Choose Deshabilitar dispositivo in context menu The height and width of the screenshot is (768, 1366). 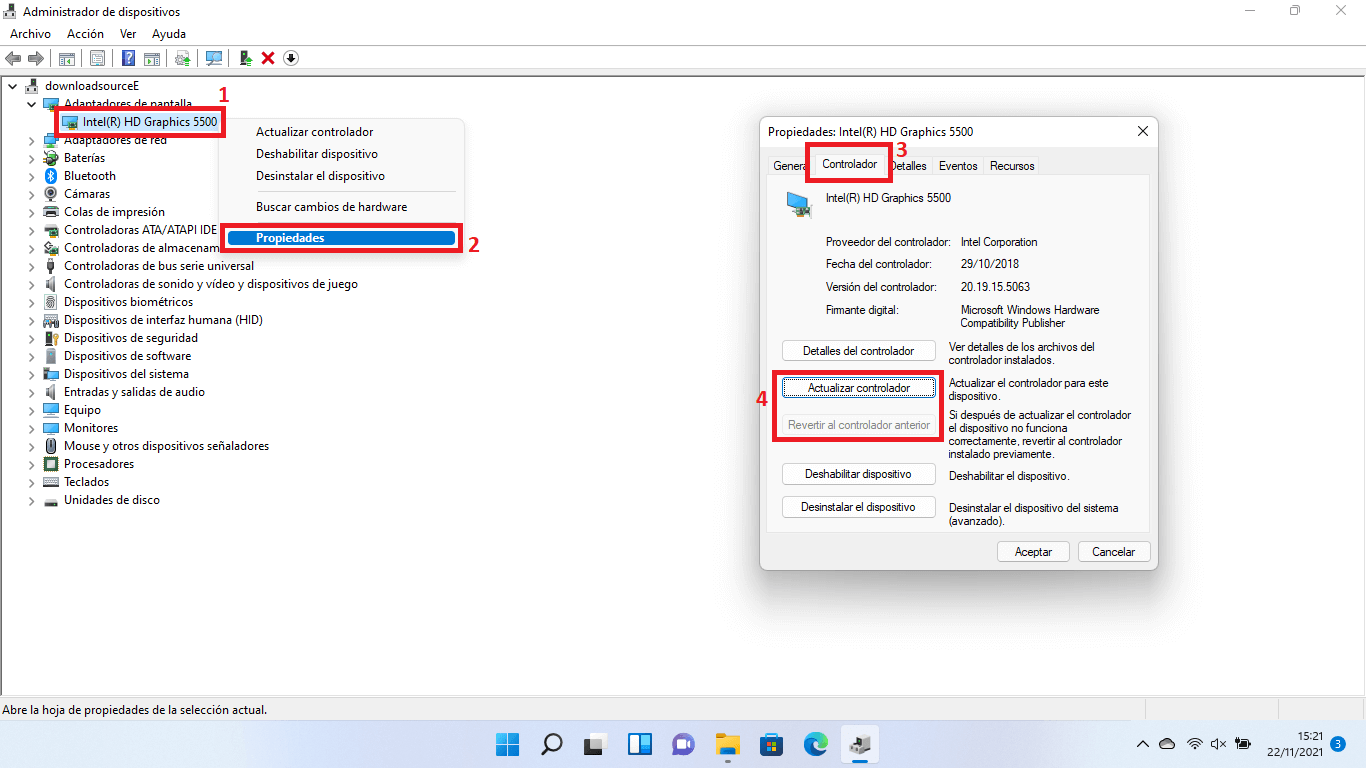pyautogui.click(x=317, y=154)
